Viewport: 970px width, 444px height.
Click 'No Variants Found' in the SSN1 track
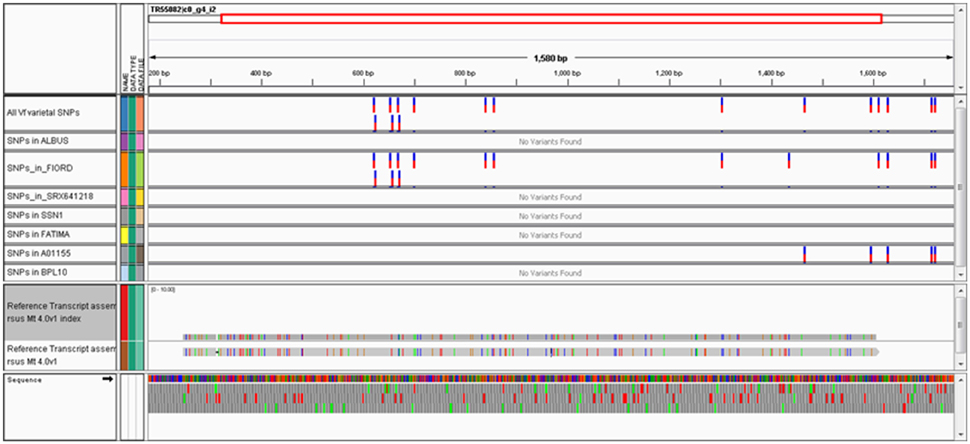point(550,216)
